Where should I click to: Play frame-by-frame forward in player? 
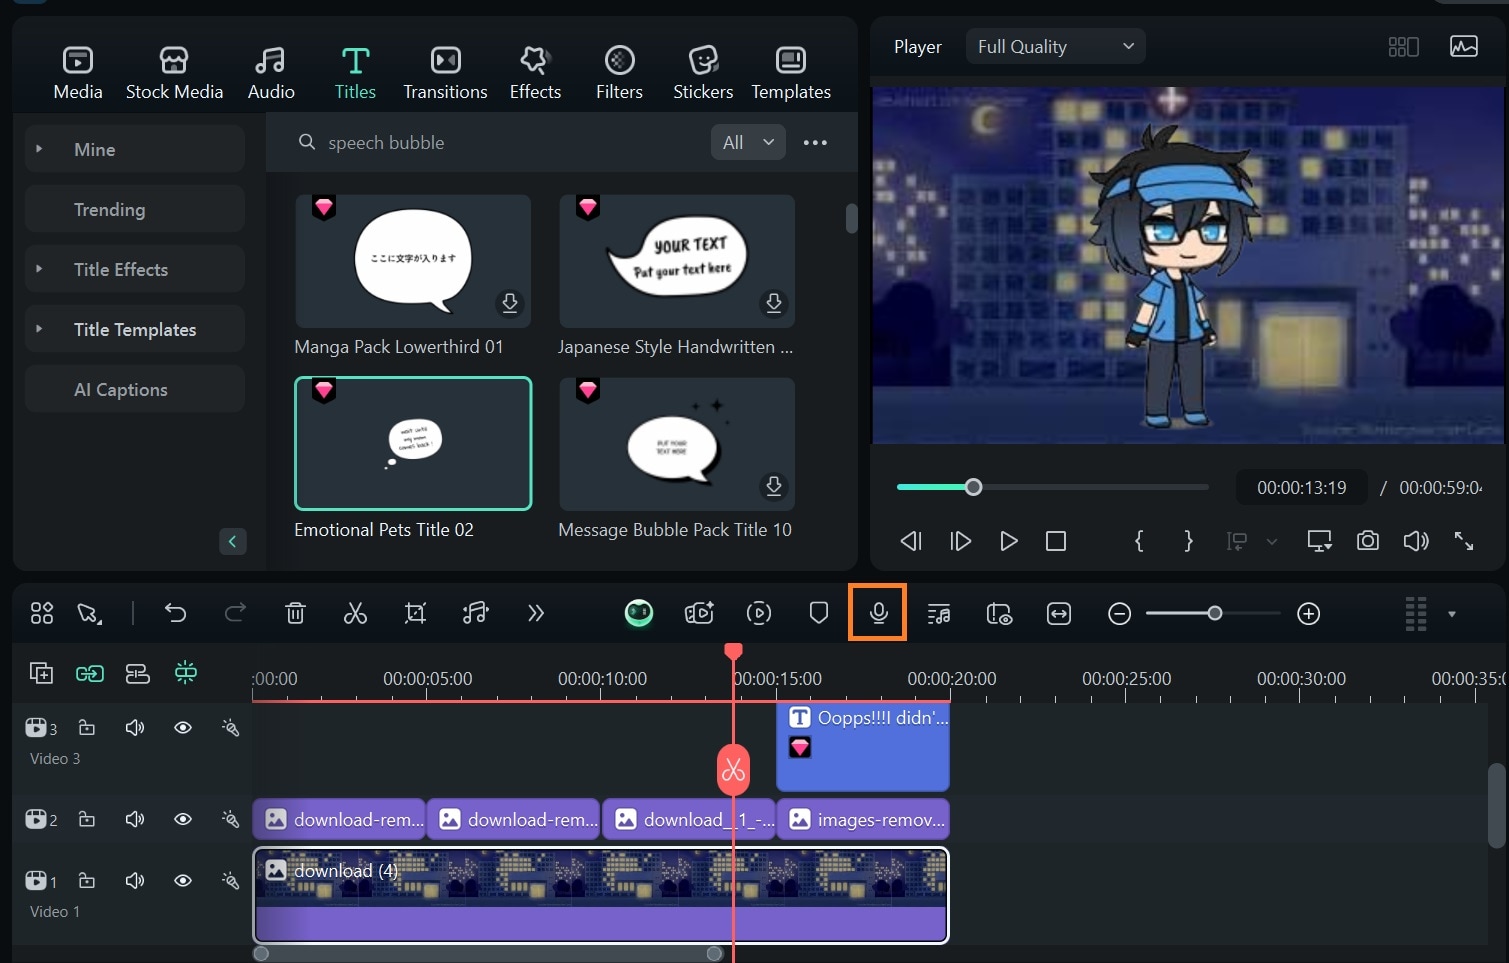coord(960,541)
